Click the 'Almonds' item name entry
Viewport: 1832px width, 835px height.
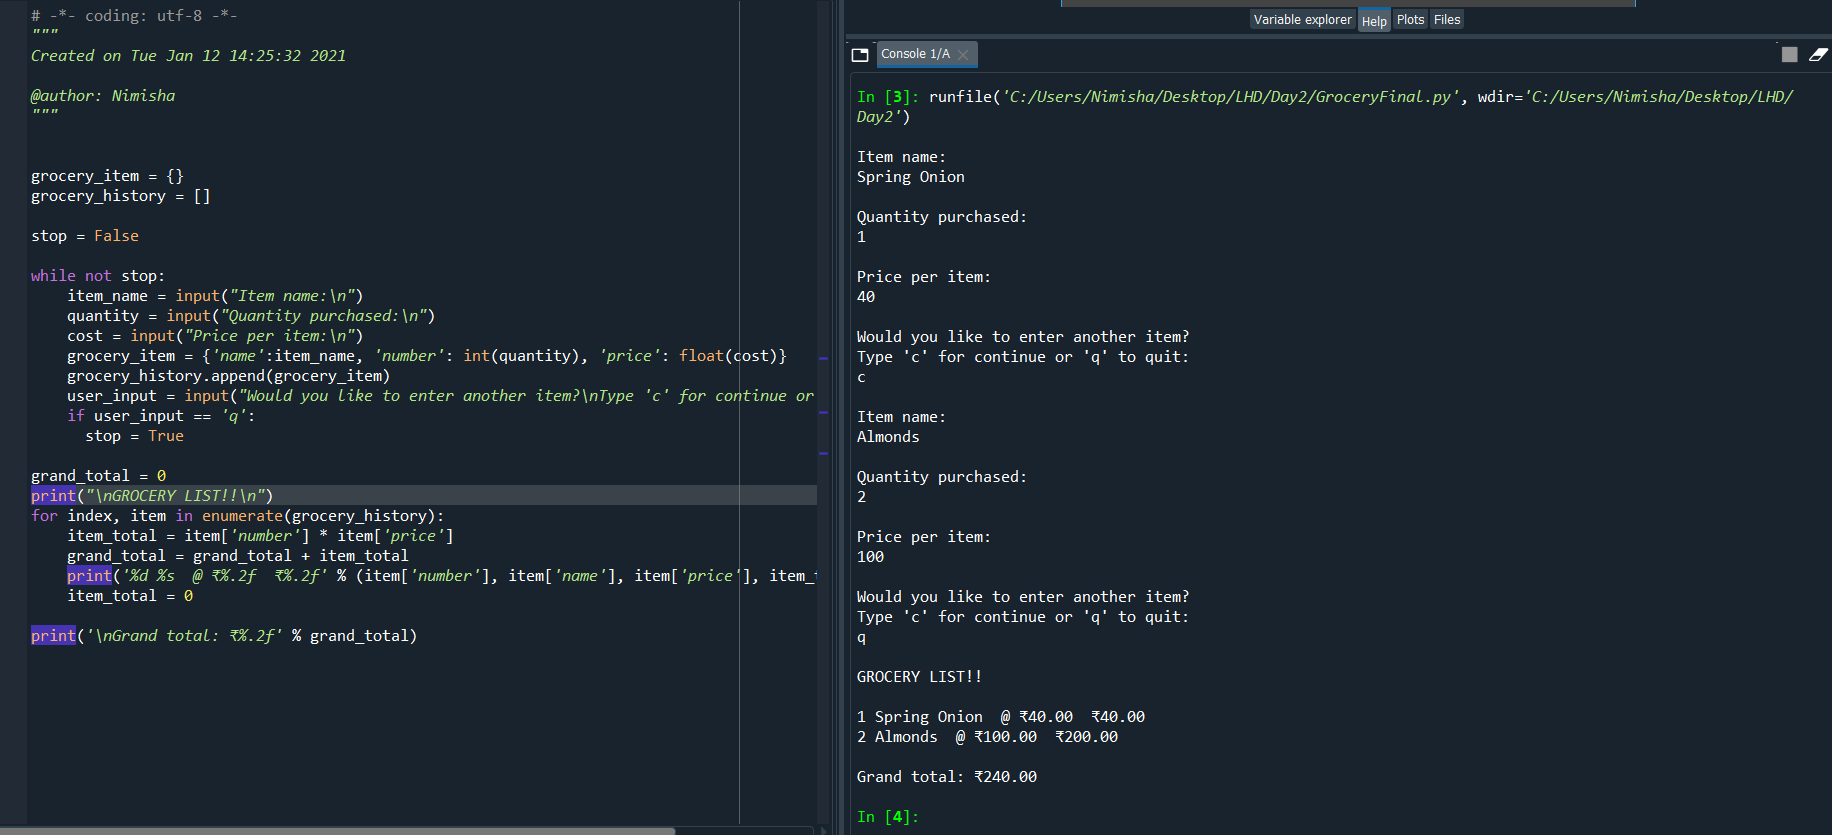pos(888,437)
